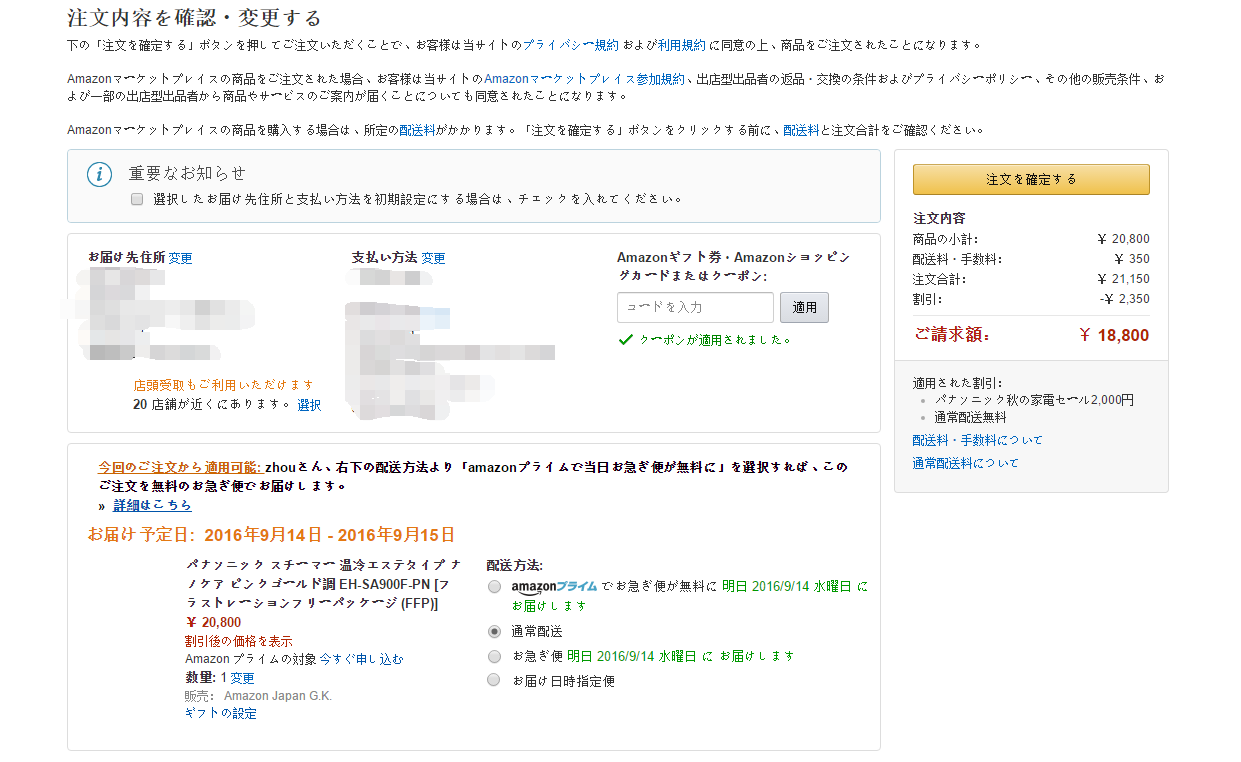
Task: Check the default address and payment checkbox
Action: click(137, 199)
